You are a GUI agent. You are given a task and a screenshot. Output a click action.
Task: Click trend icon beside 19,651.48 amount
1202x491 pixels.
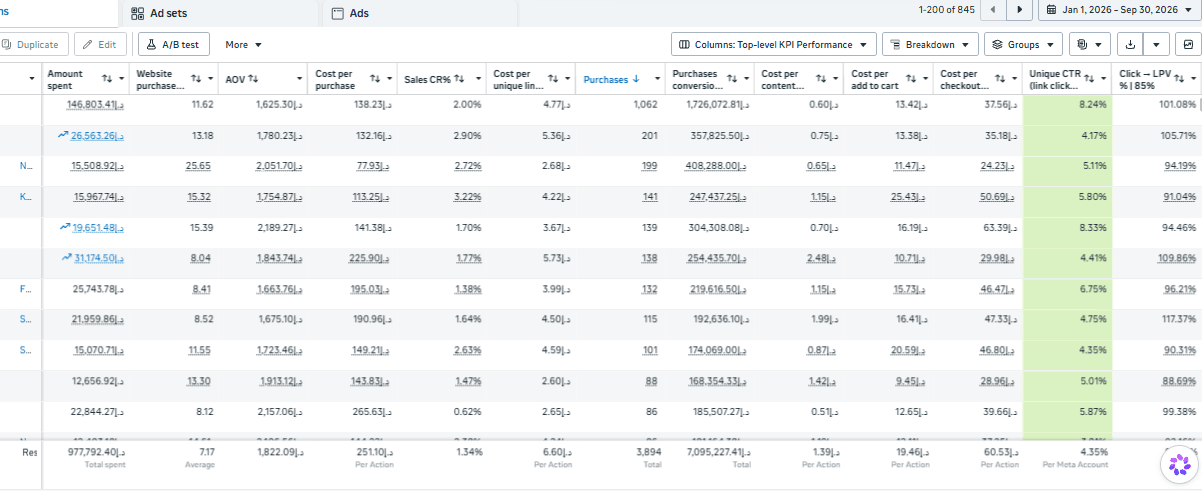pos(64,227)
